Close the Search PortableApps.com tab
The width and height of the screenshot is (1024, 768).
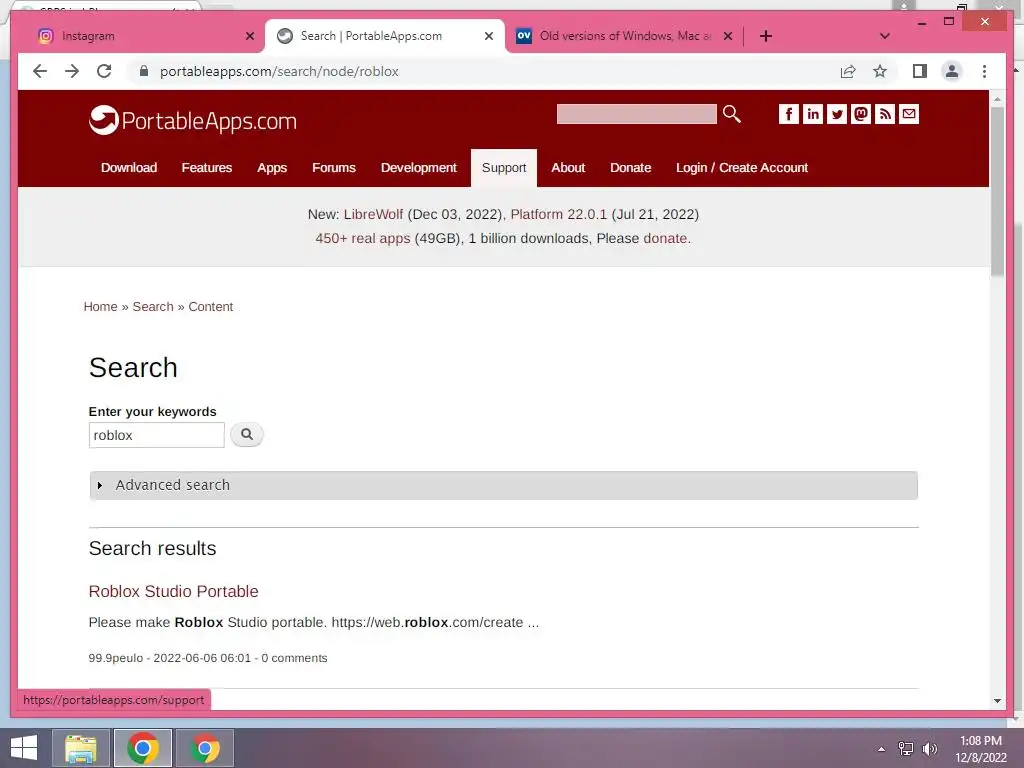tap(488, 36)
